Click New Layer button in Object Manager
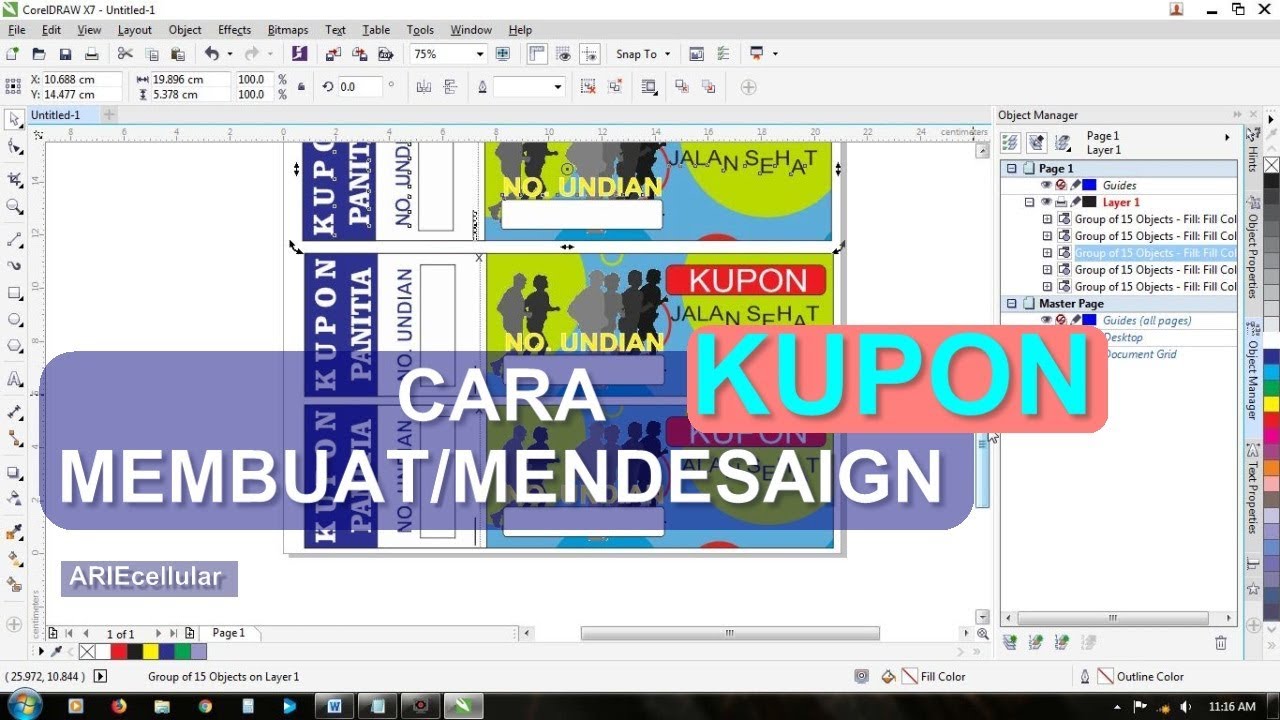1280x720 pixels. (1011, 642)
